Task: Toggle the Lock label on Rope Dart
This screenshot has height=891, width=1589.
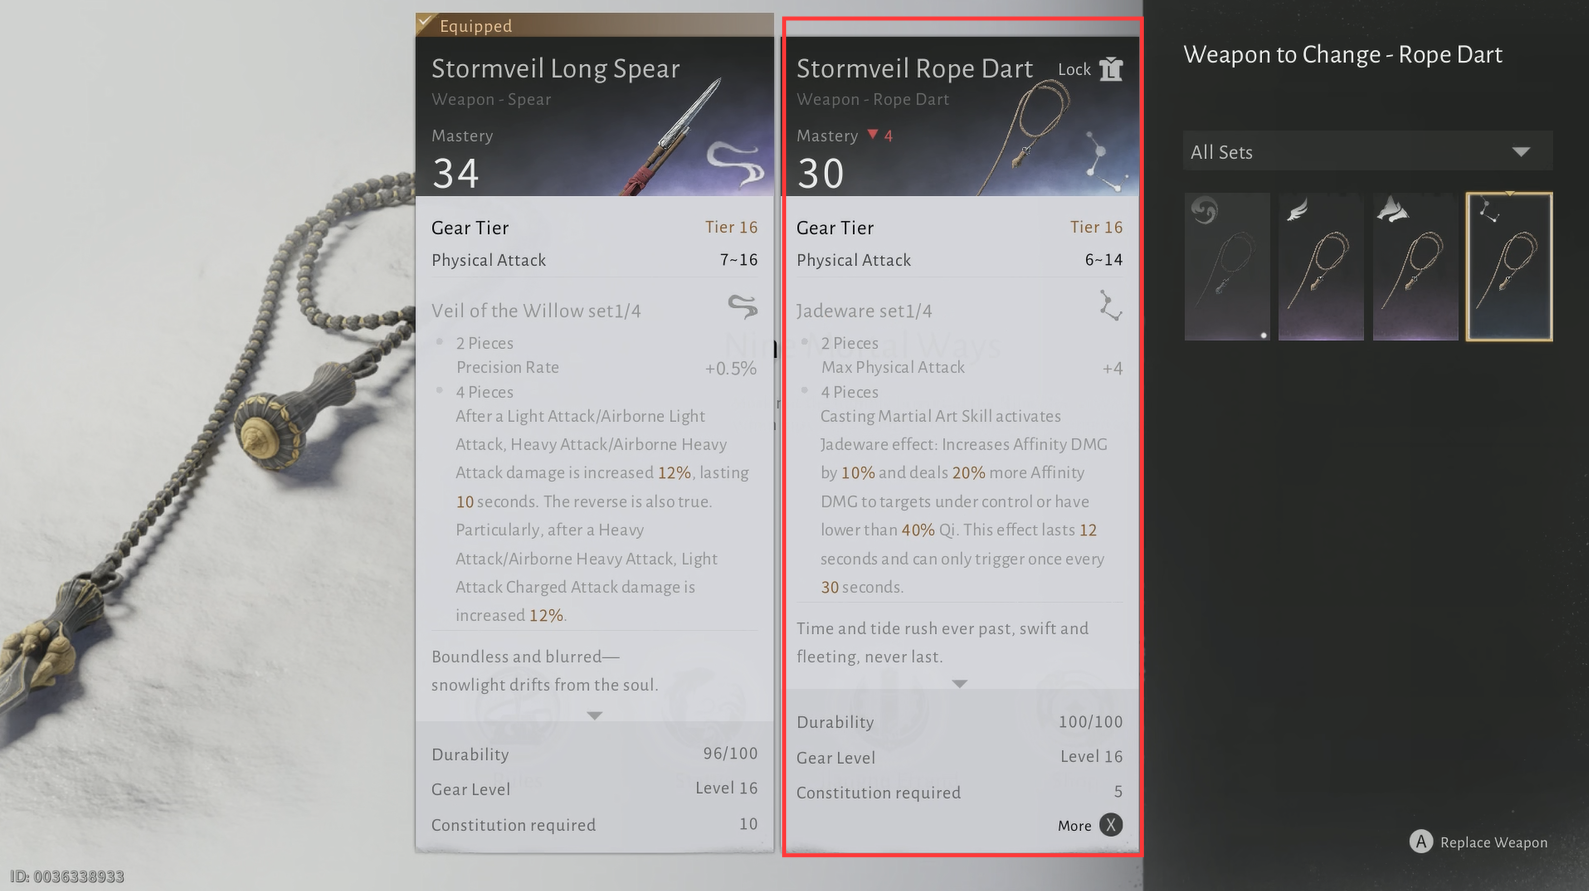Action: 1074,69
